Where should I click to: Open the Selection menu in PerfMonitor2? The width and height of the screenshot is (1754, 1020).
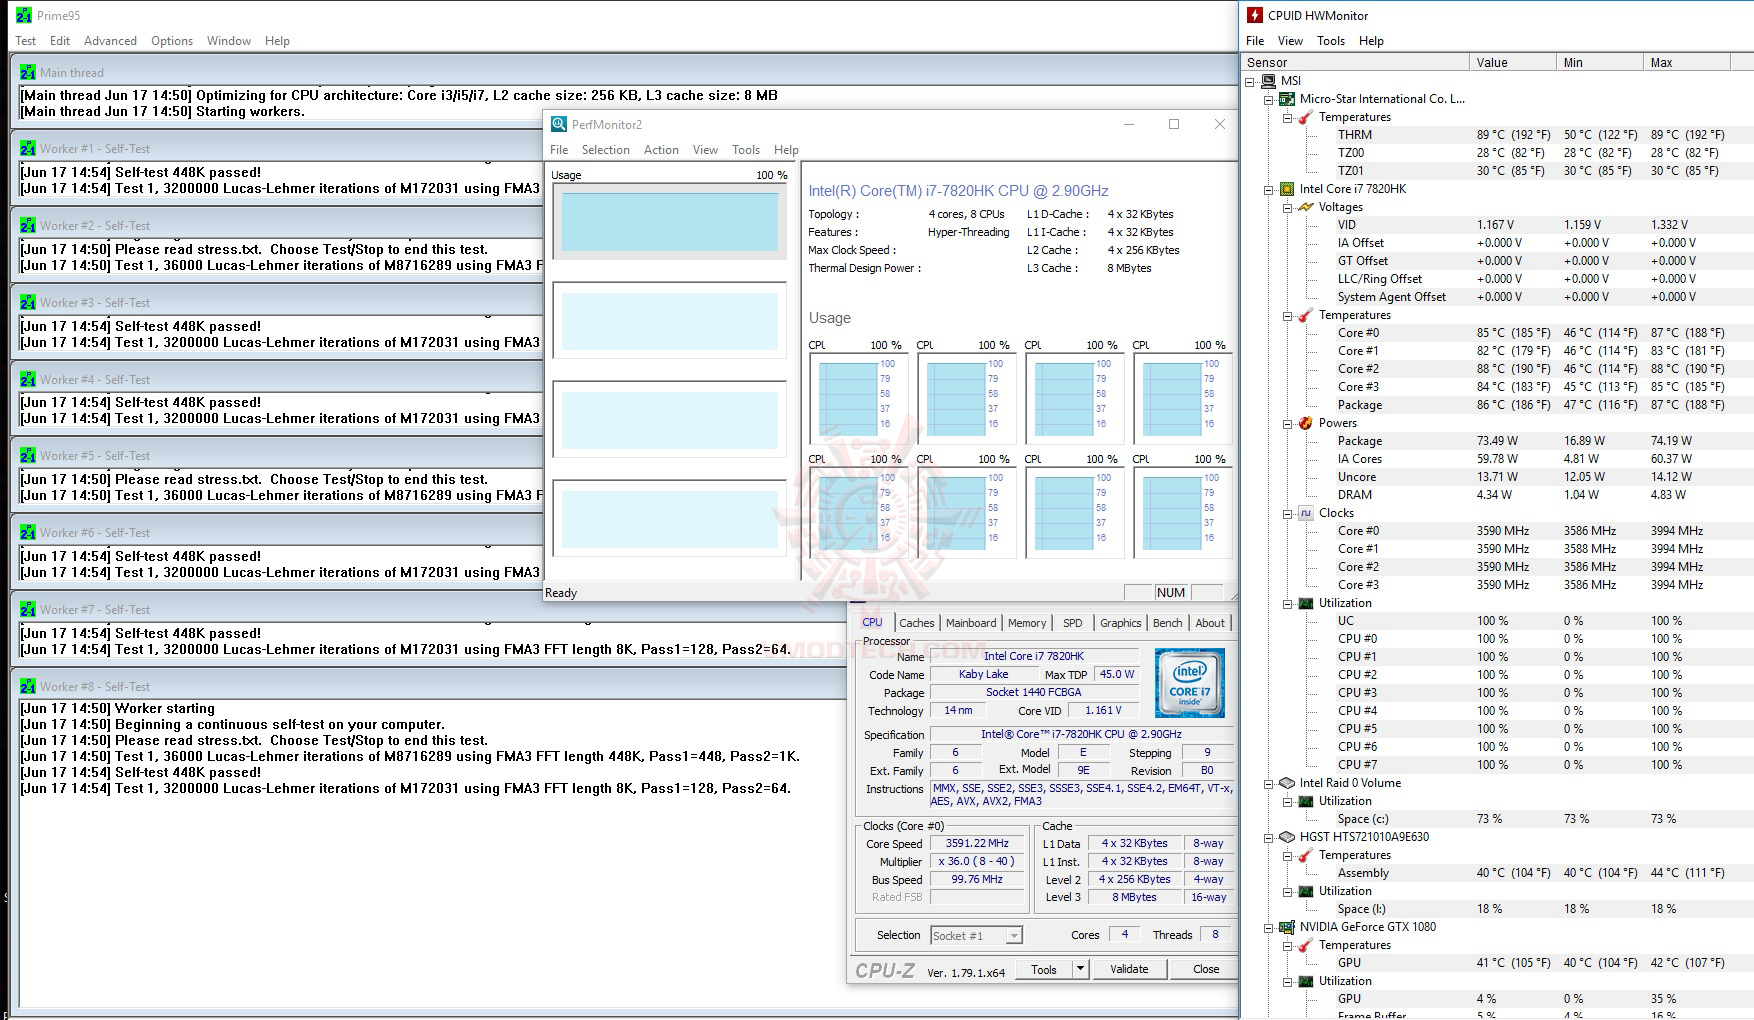606,150
